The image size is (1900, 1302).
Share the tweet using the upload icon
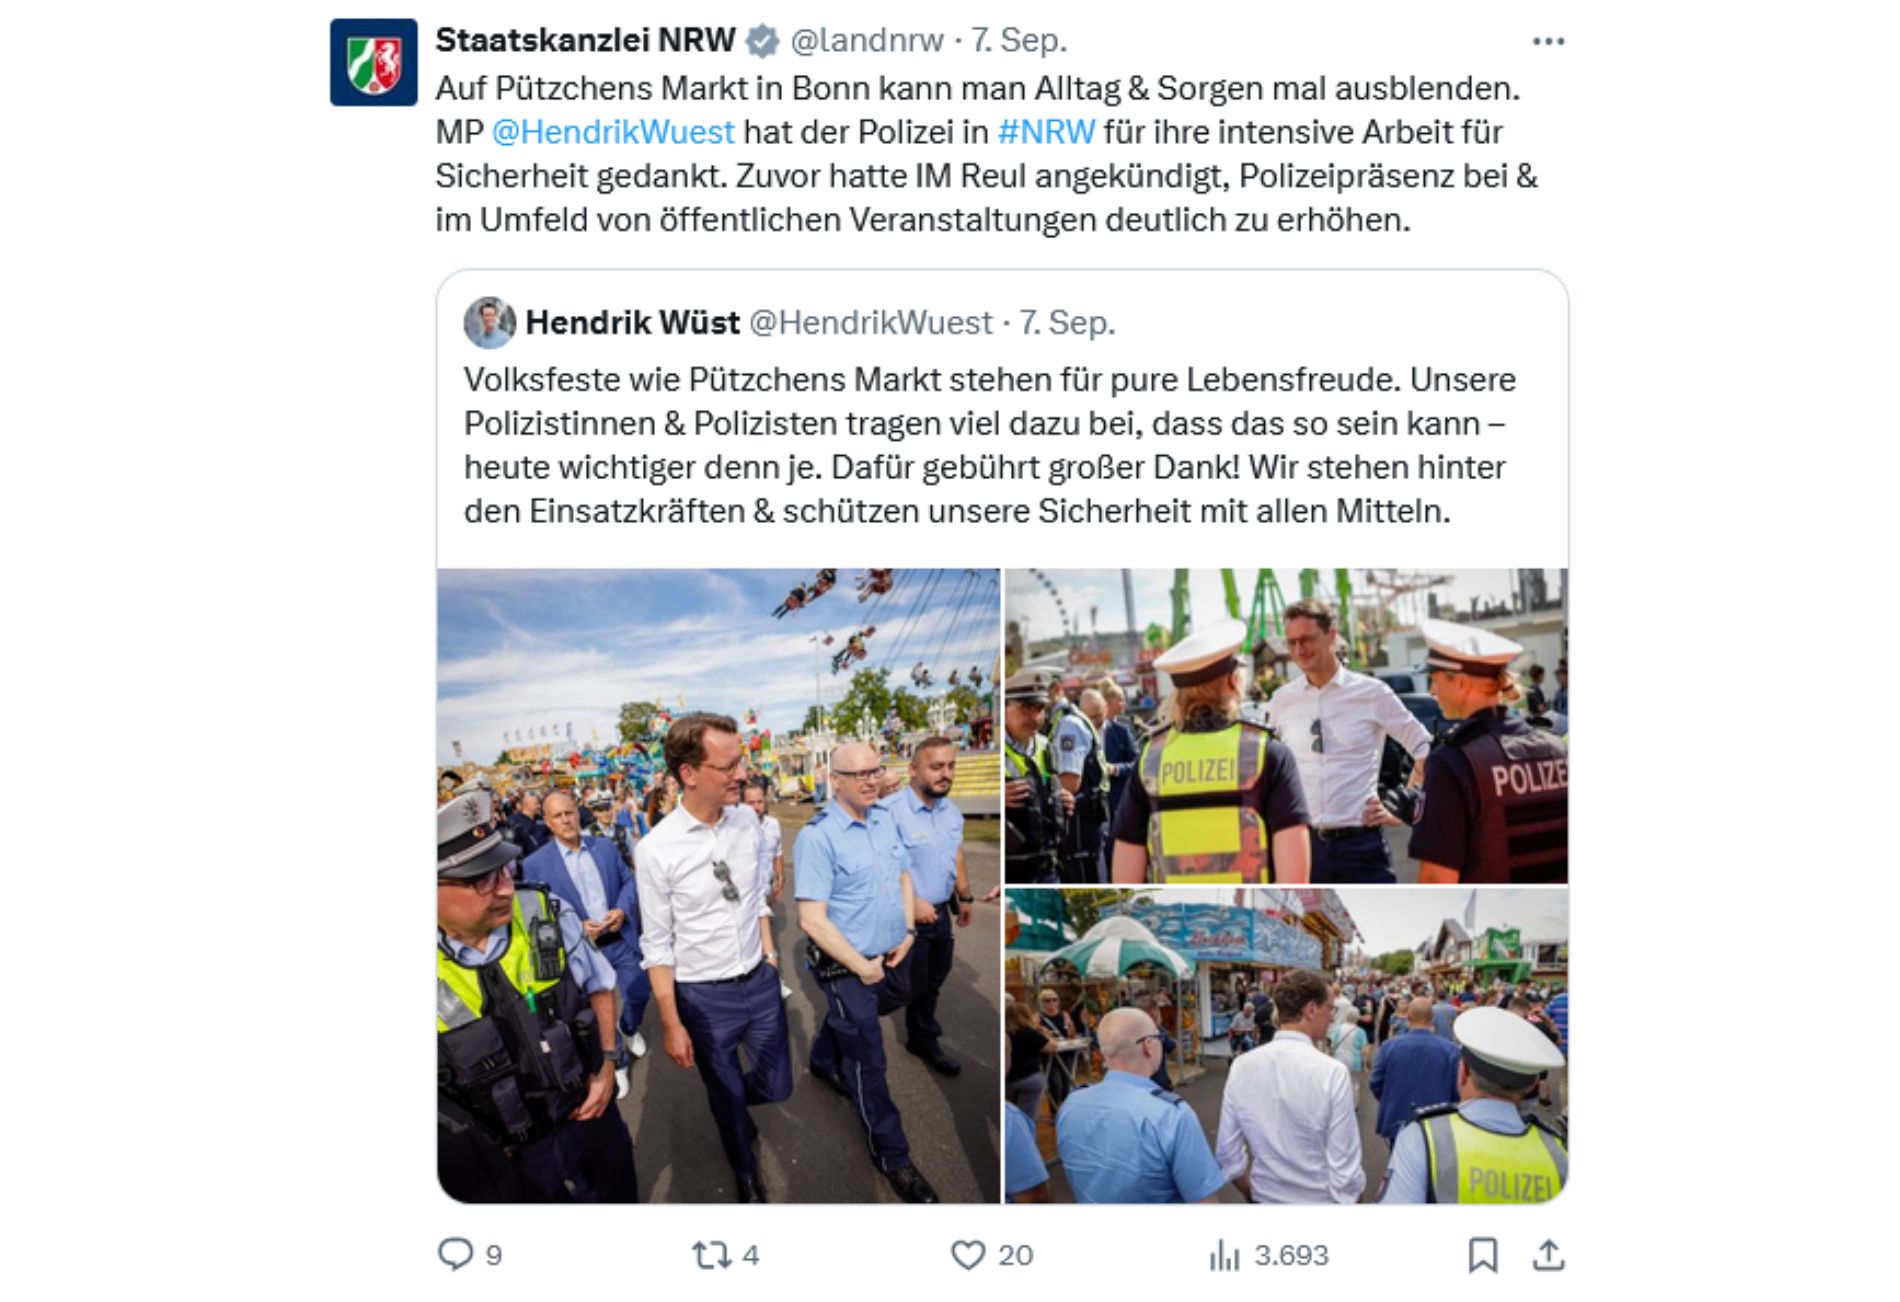pos(1548,1254)
